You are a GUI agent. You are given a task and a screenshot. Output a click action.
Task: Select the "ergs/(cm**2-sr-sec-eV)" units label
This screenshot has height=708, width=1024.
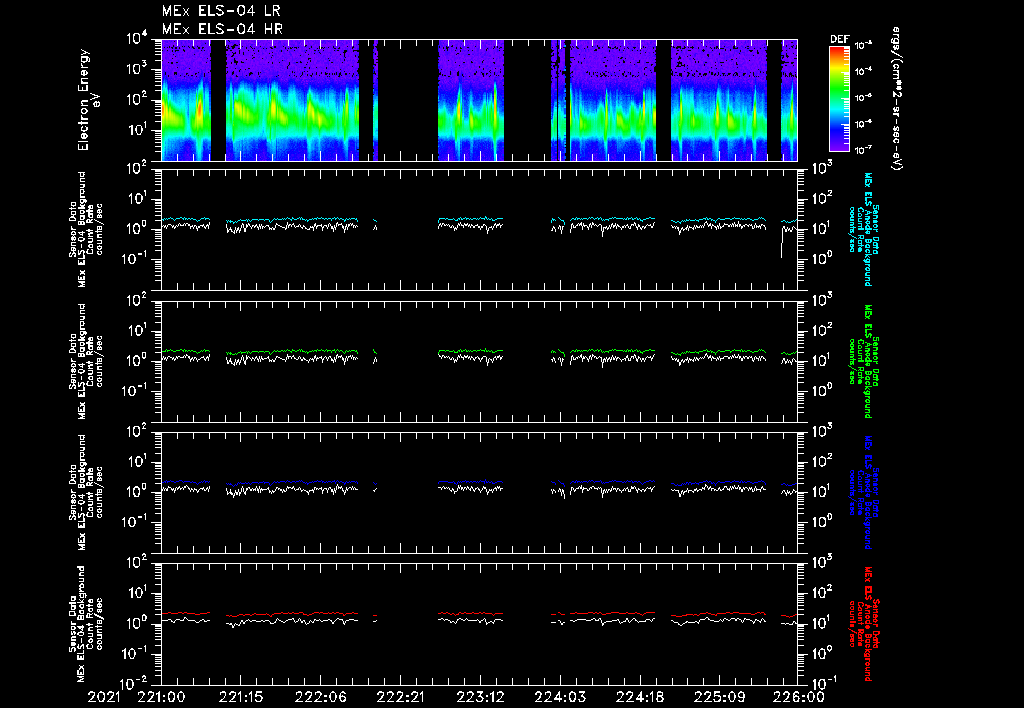897,99
